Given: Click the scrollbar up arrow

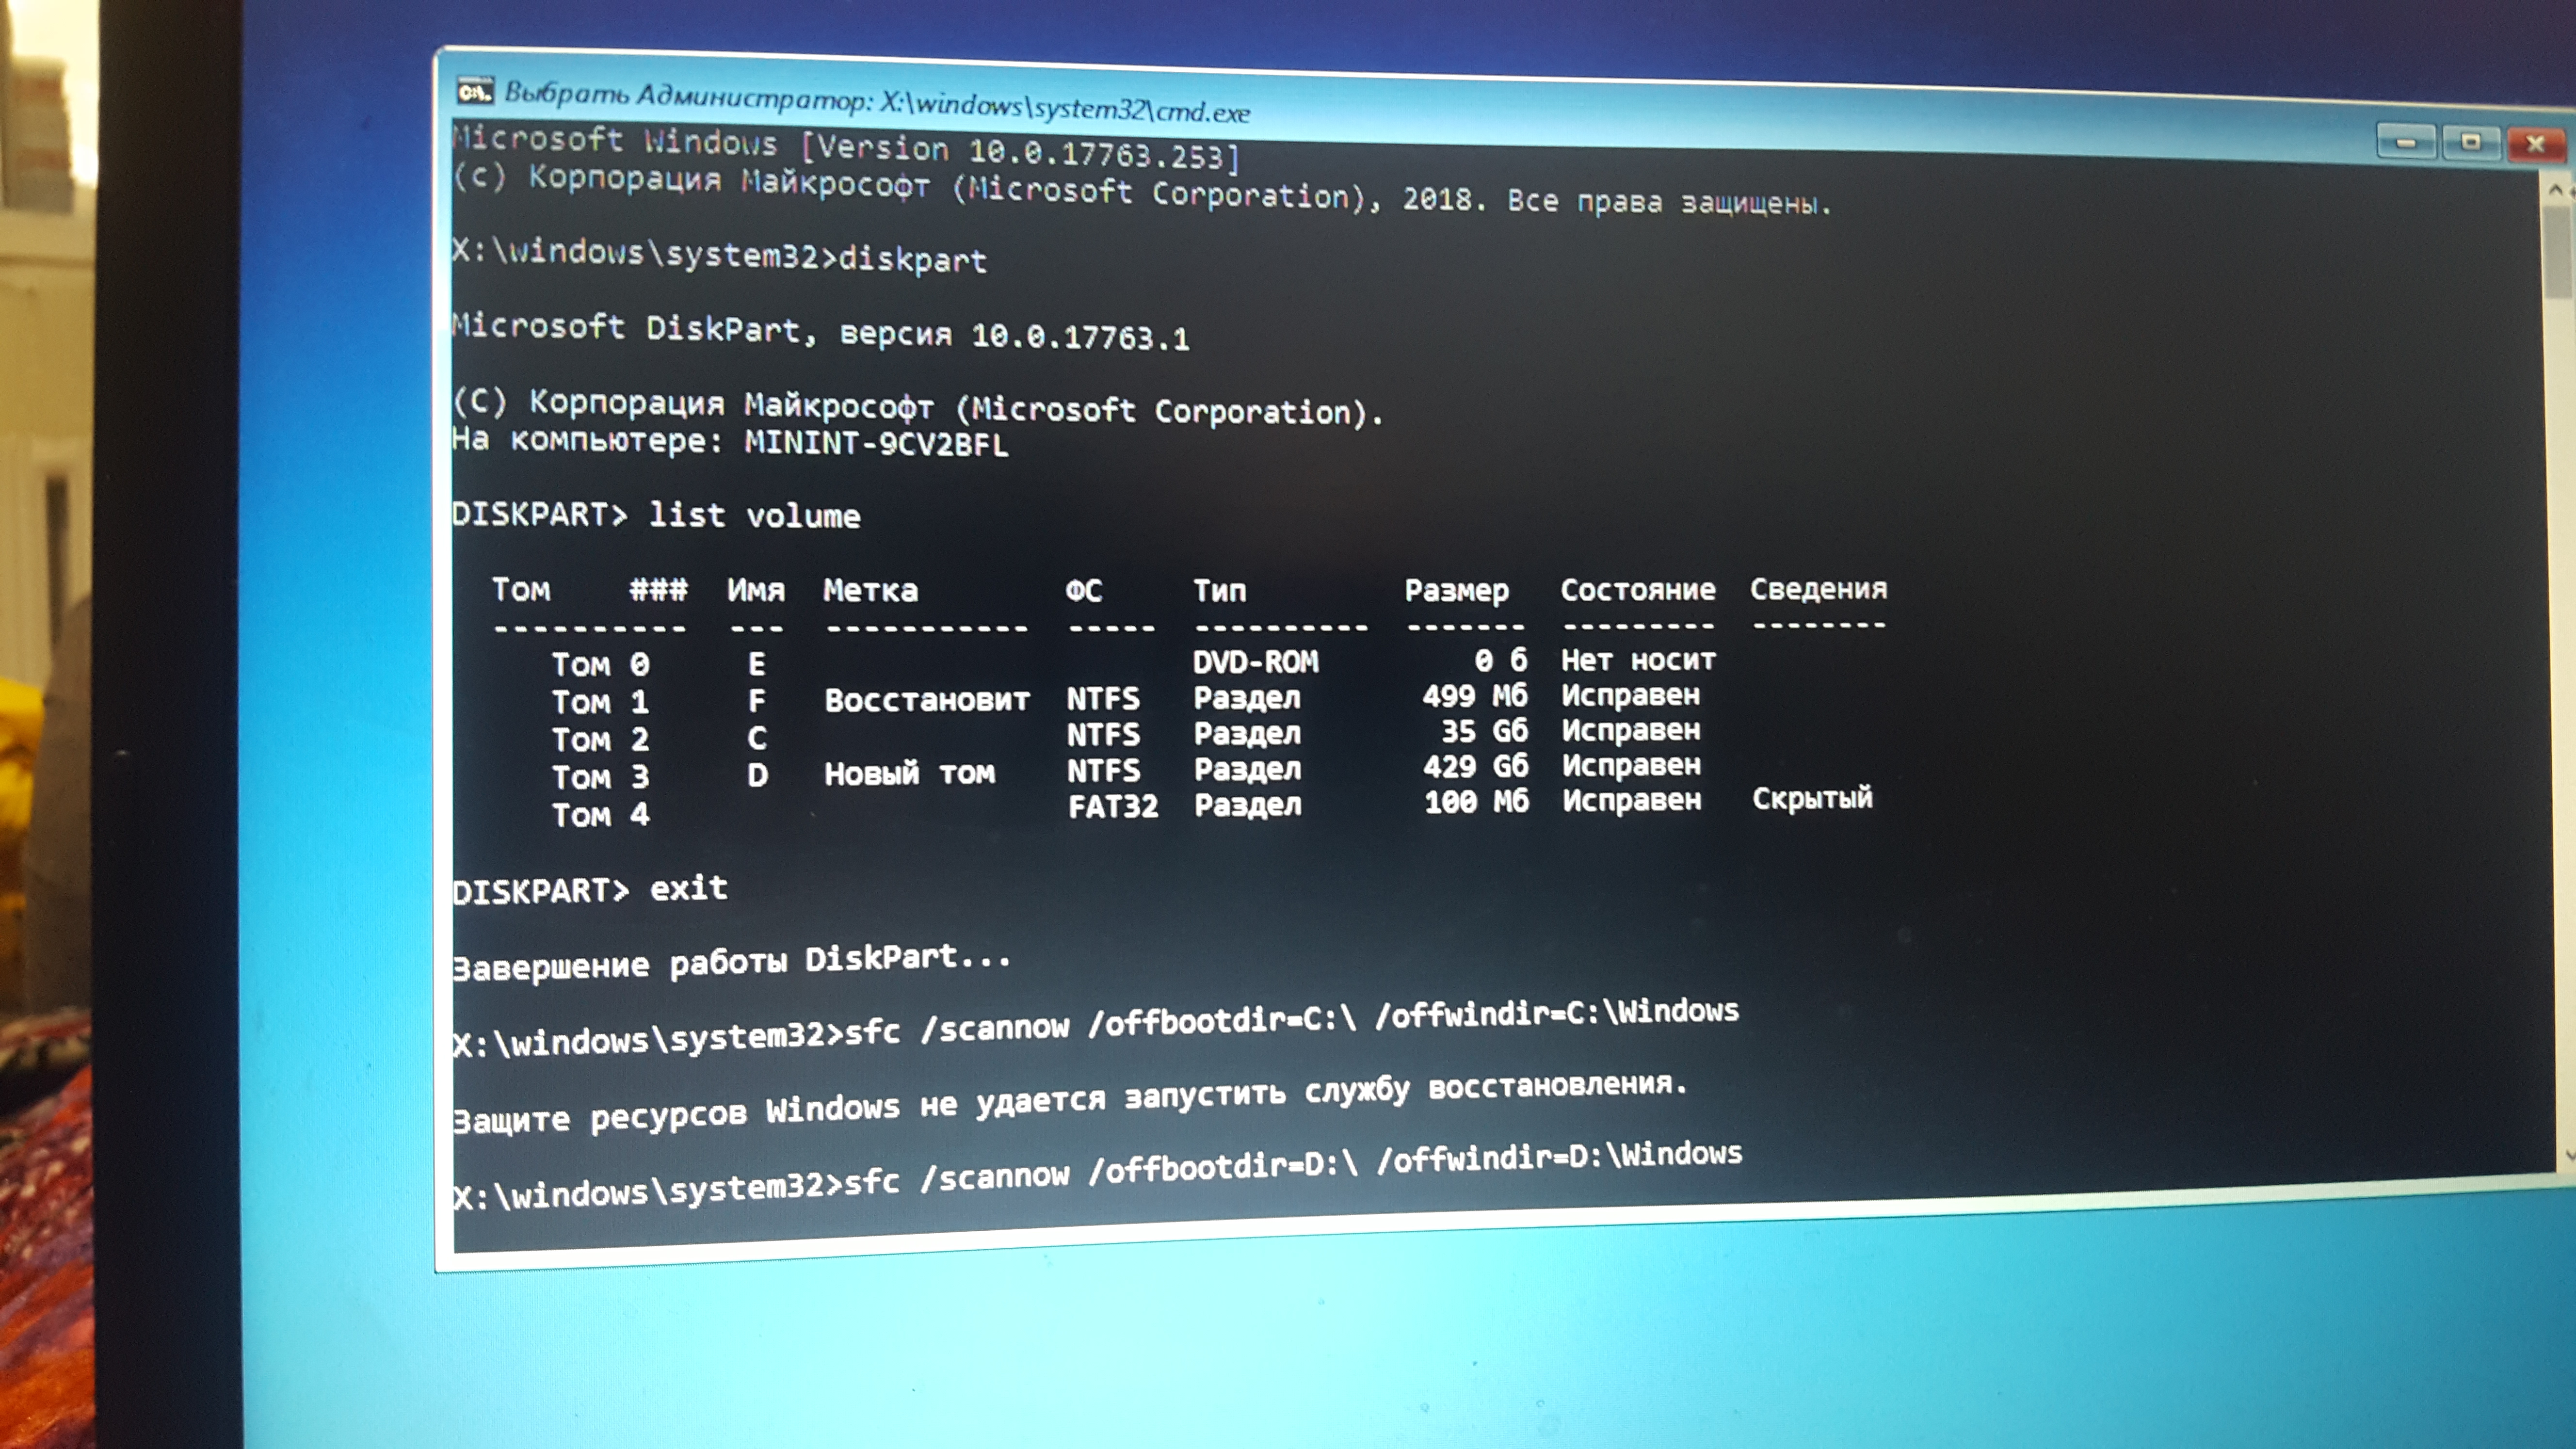Looking at the screenshot, I should 2556,189.
